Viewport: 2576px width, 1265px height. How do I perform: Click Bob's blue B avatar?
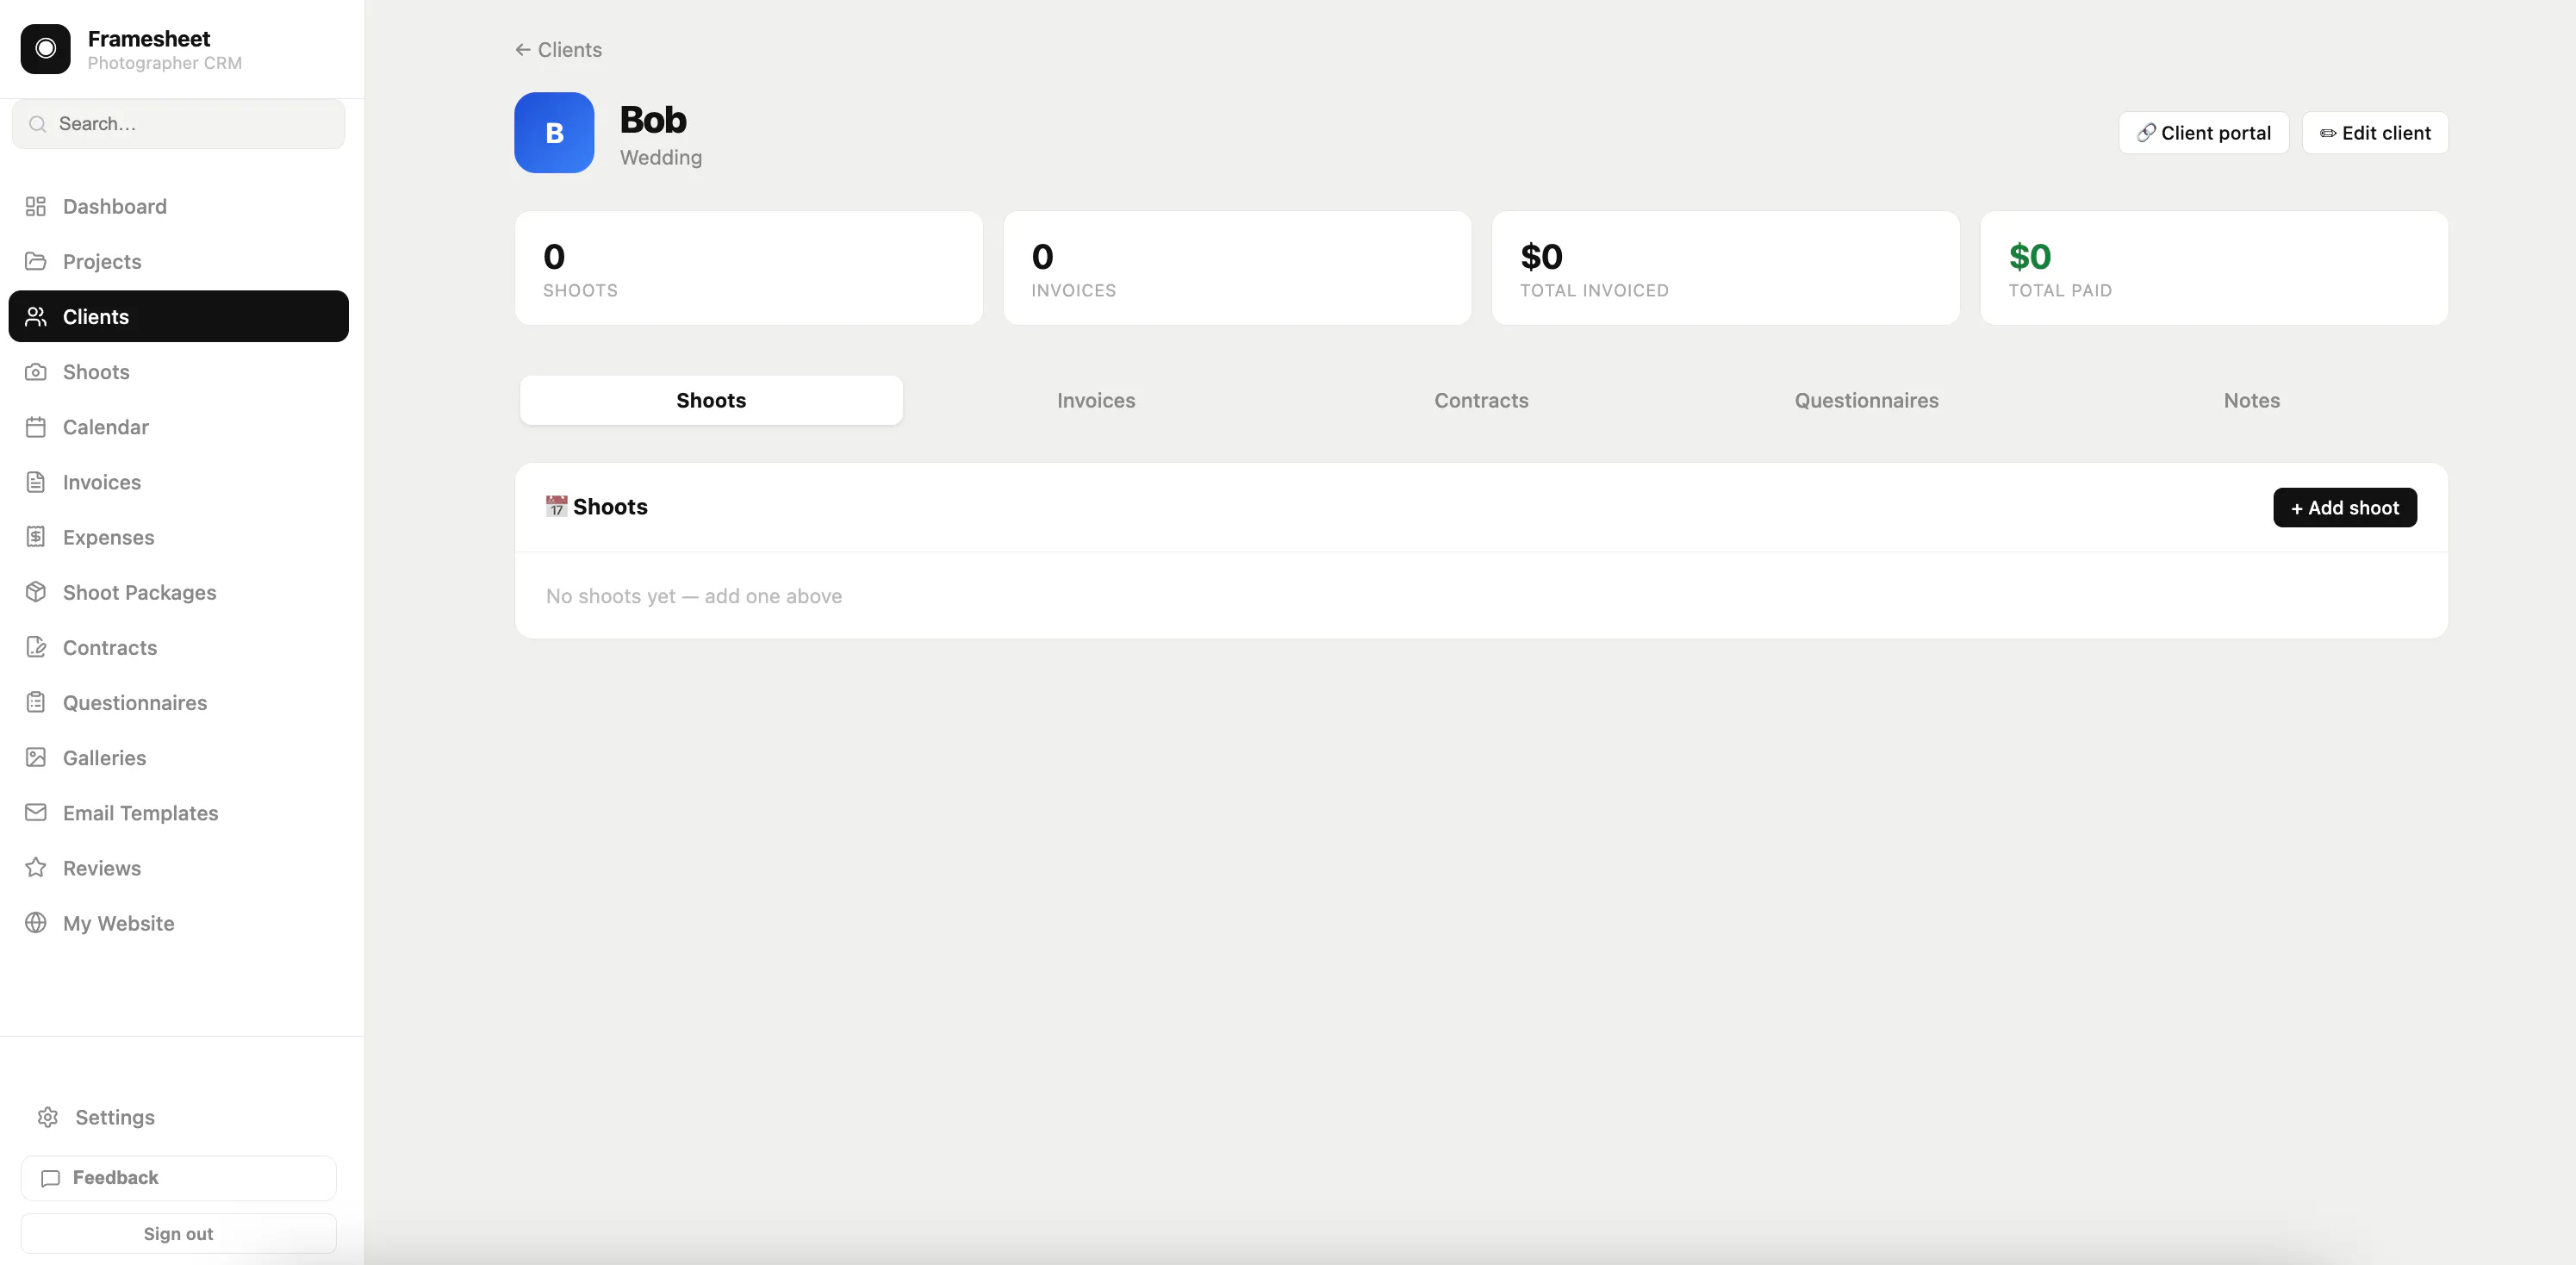554,133
